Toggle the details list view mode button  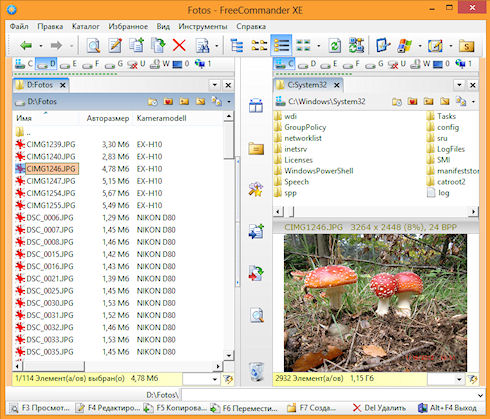281,45
